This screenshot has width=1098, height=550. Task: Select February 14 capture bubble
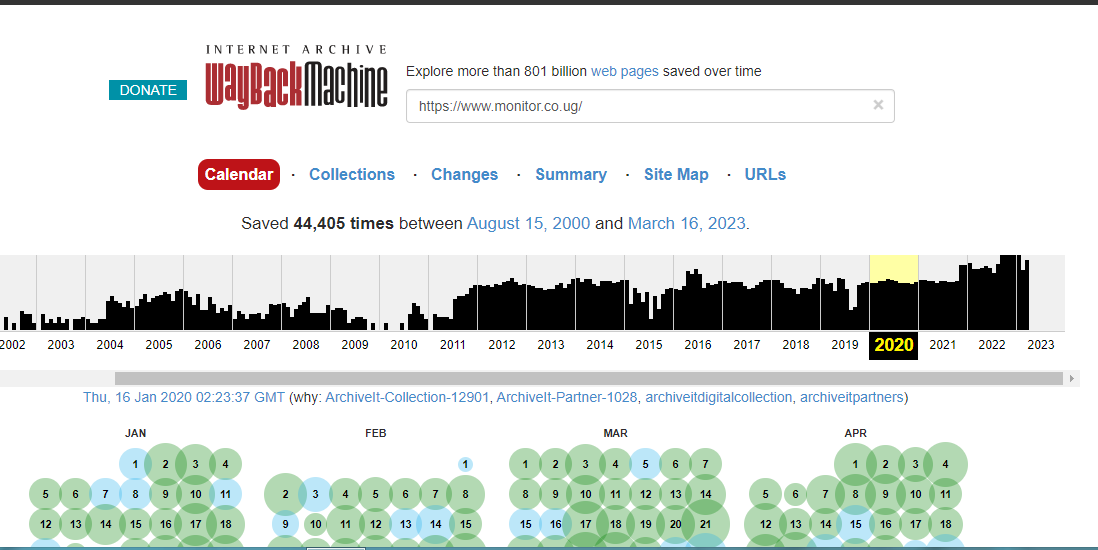coord(436,524)
